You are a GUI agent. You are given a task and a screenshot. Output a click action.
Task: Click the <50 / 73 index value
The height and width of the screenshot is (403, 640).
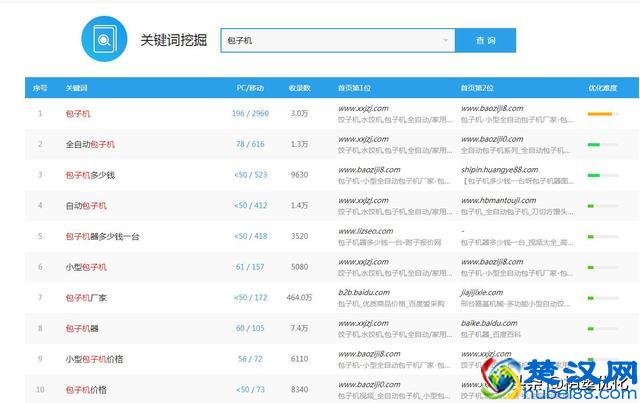pyautogui.click(x=250, y=390)
